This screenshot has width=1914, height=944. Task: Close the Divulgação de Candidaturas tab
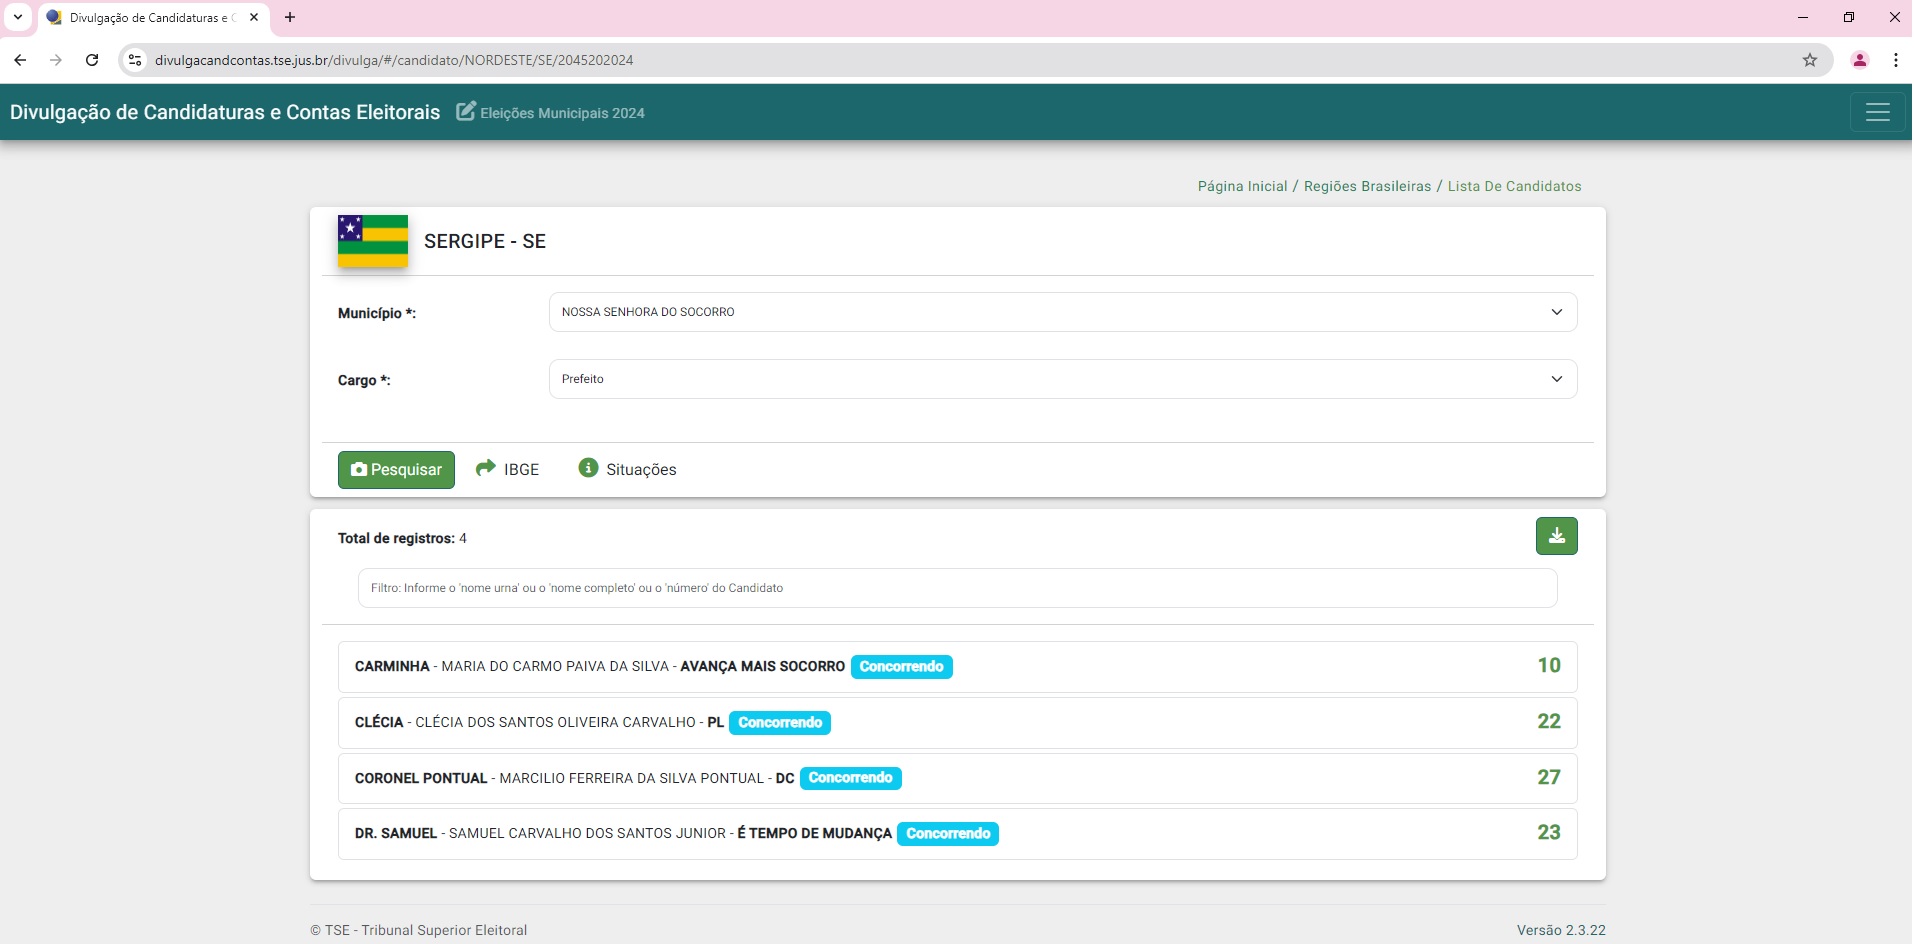254,17
